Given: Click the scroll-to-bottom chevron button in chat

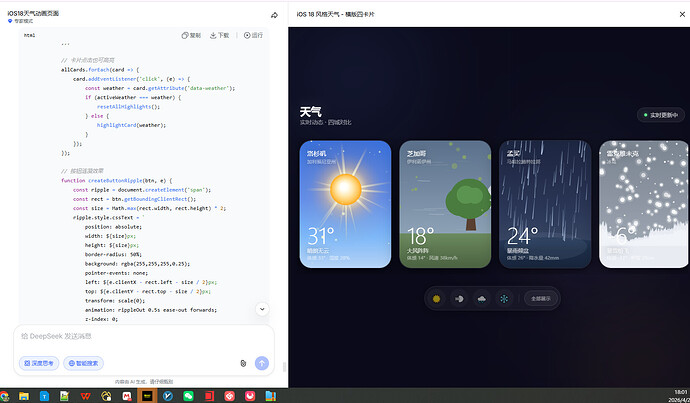Looking at the screenshot, I should coord(262,309).
